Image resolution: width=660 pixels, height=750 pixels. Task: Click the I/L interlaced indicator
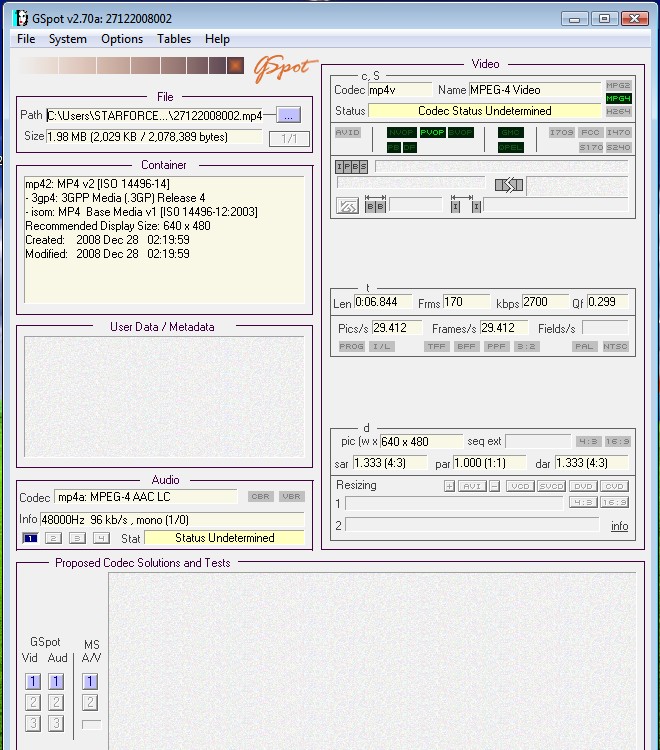tap(382, 346)
